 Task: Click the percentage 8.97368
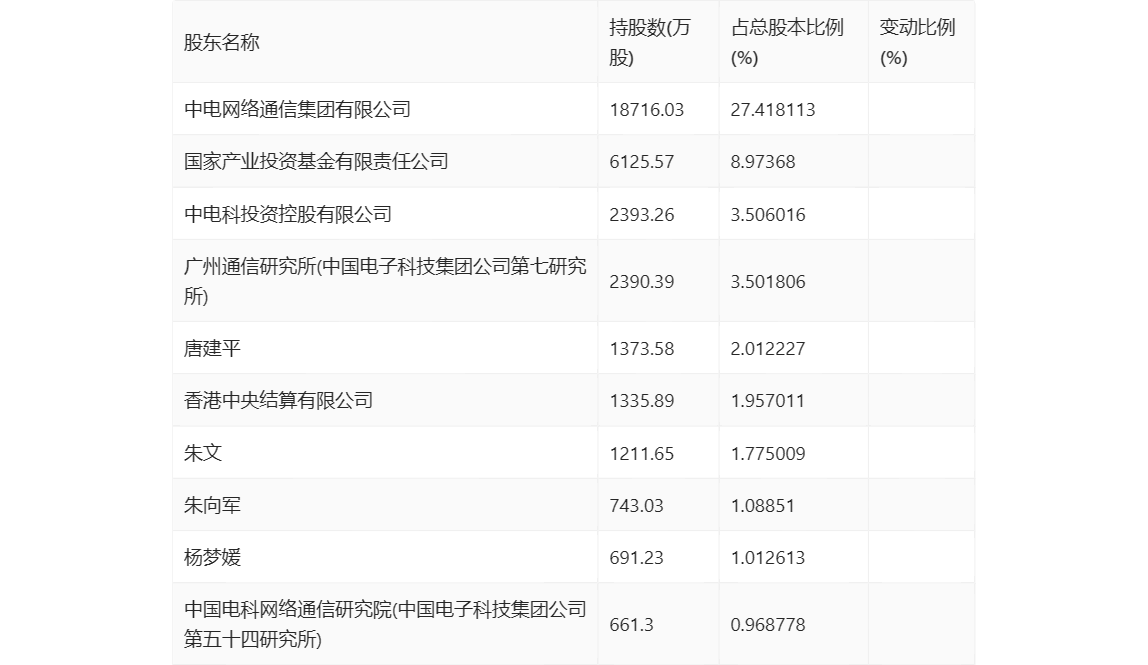pyautogui.click(x=762, y=162)
